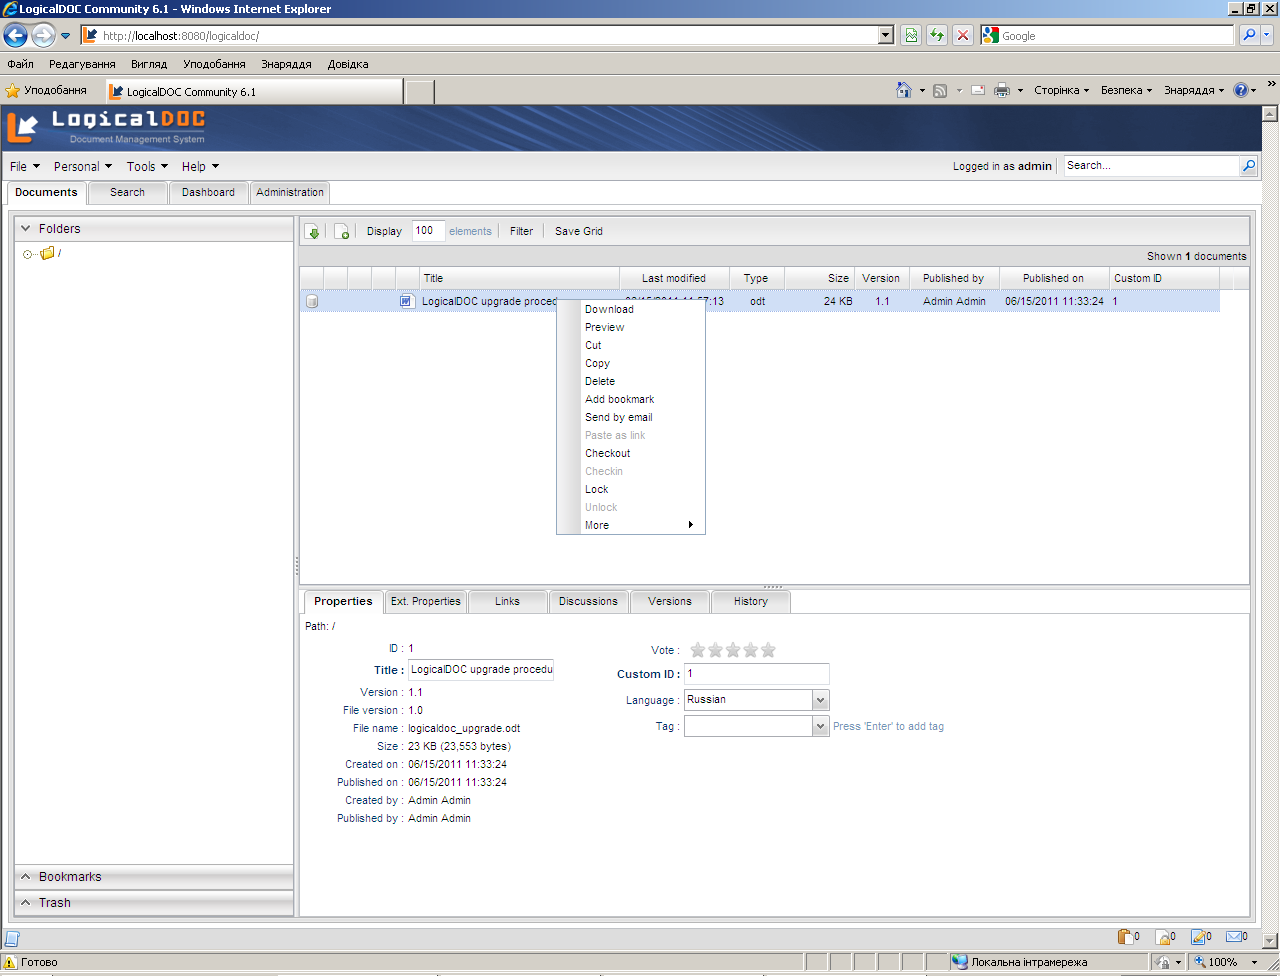Open the Personal menu dropdown
The width and height of the screenshot is (1280, 976).
pos(83,167)
